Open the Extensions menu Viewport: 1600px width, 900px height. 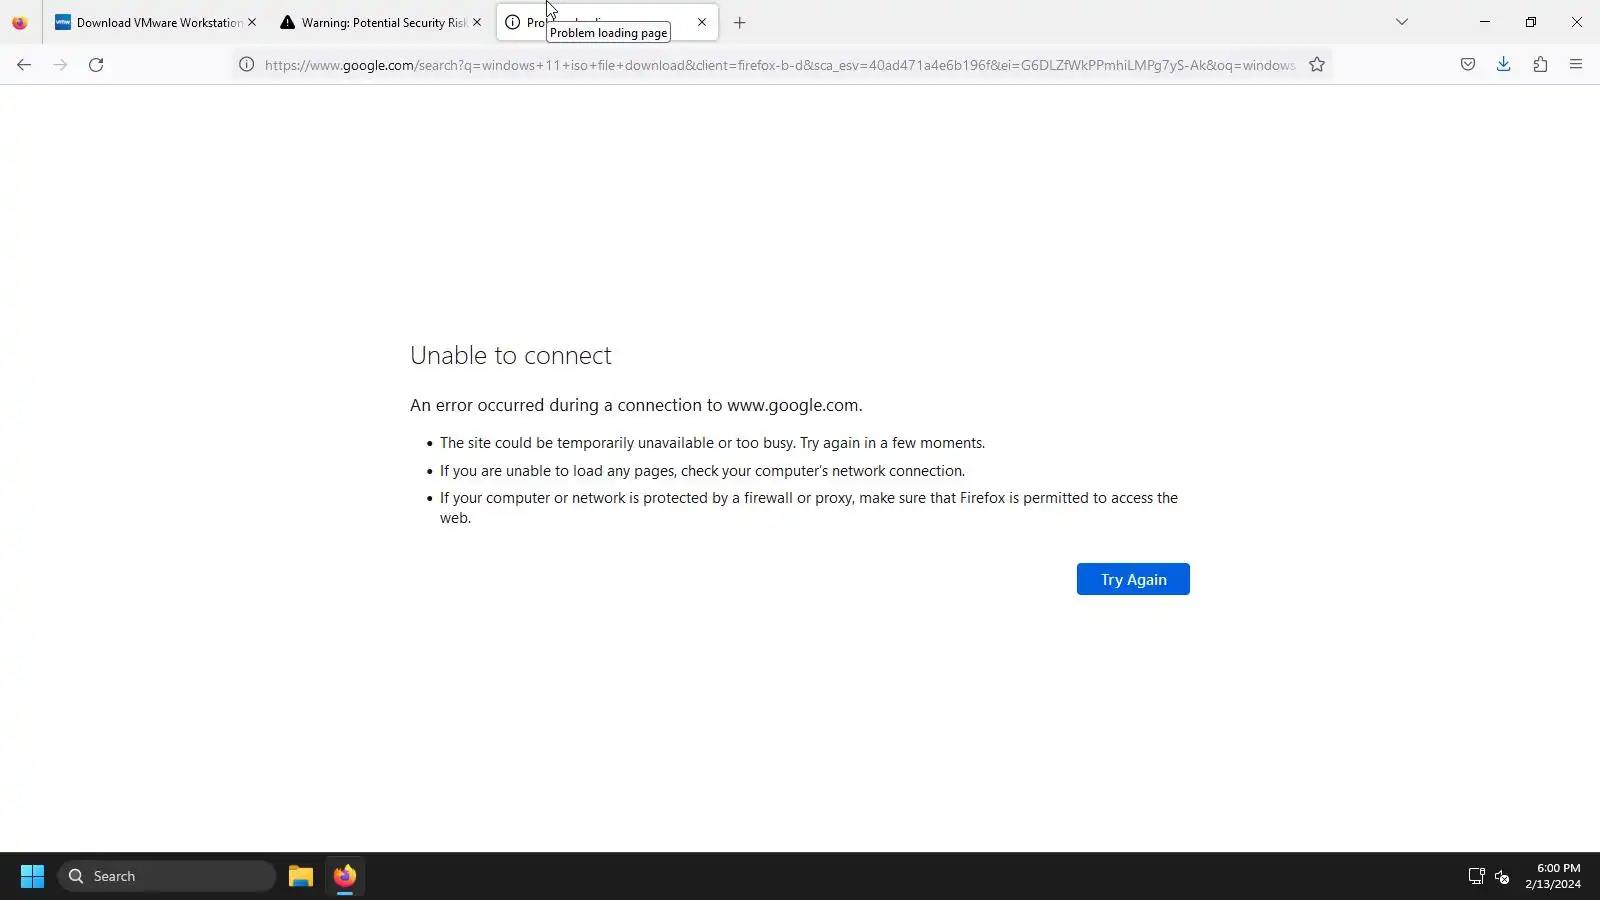(1540, 65)
